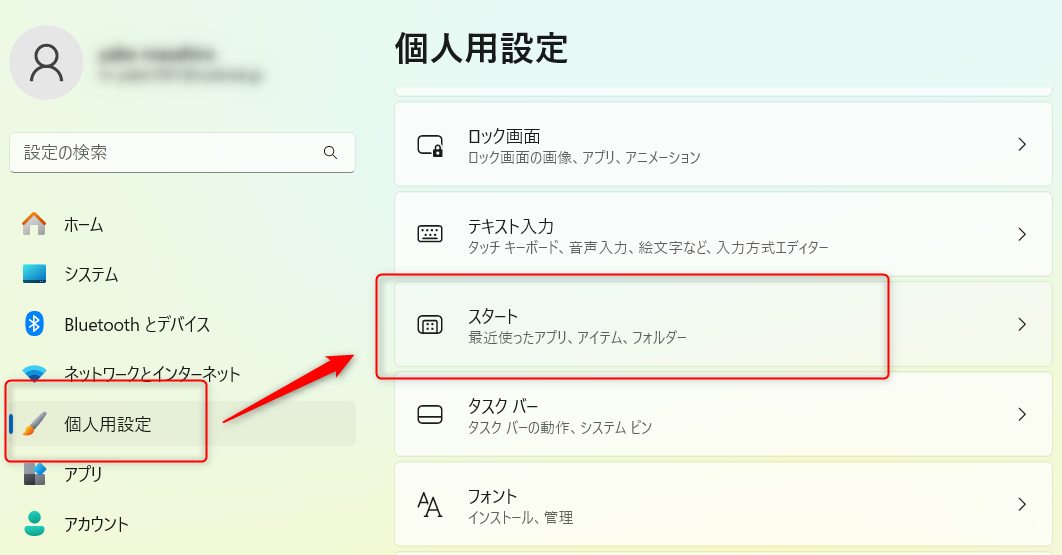Click the アプリ icon in sidebar
Viewport: 1062px width, 555px height.
[x=34, y=474]
